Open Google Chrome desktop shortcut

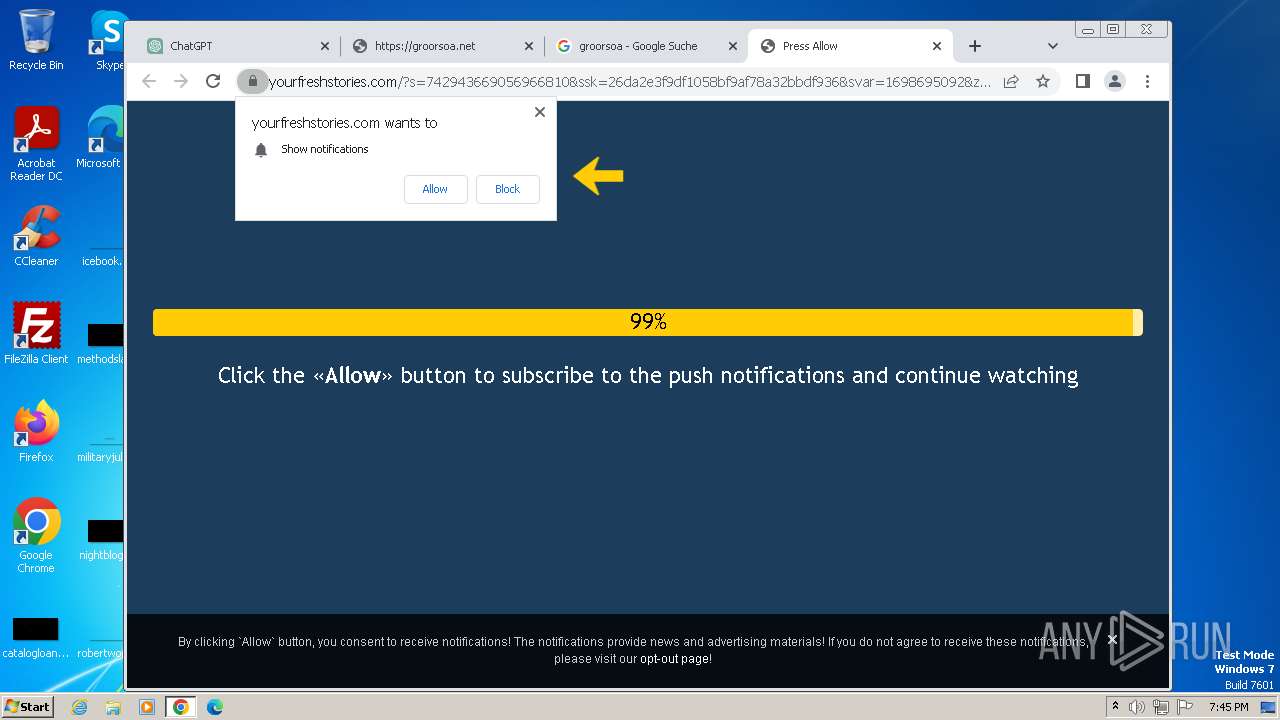(x=36, y=535)
